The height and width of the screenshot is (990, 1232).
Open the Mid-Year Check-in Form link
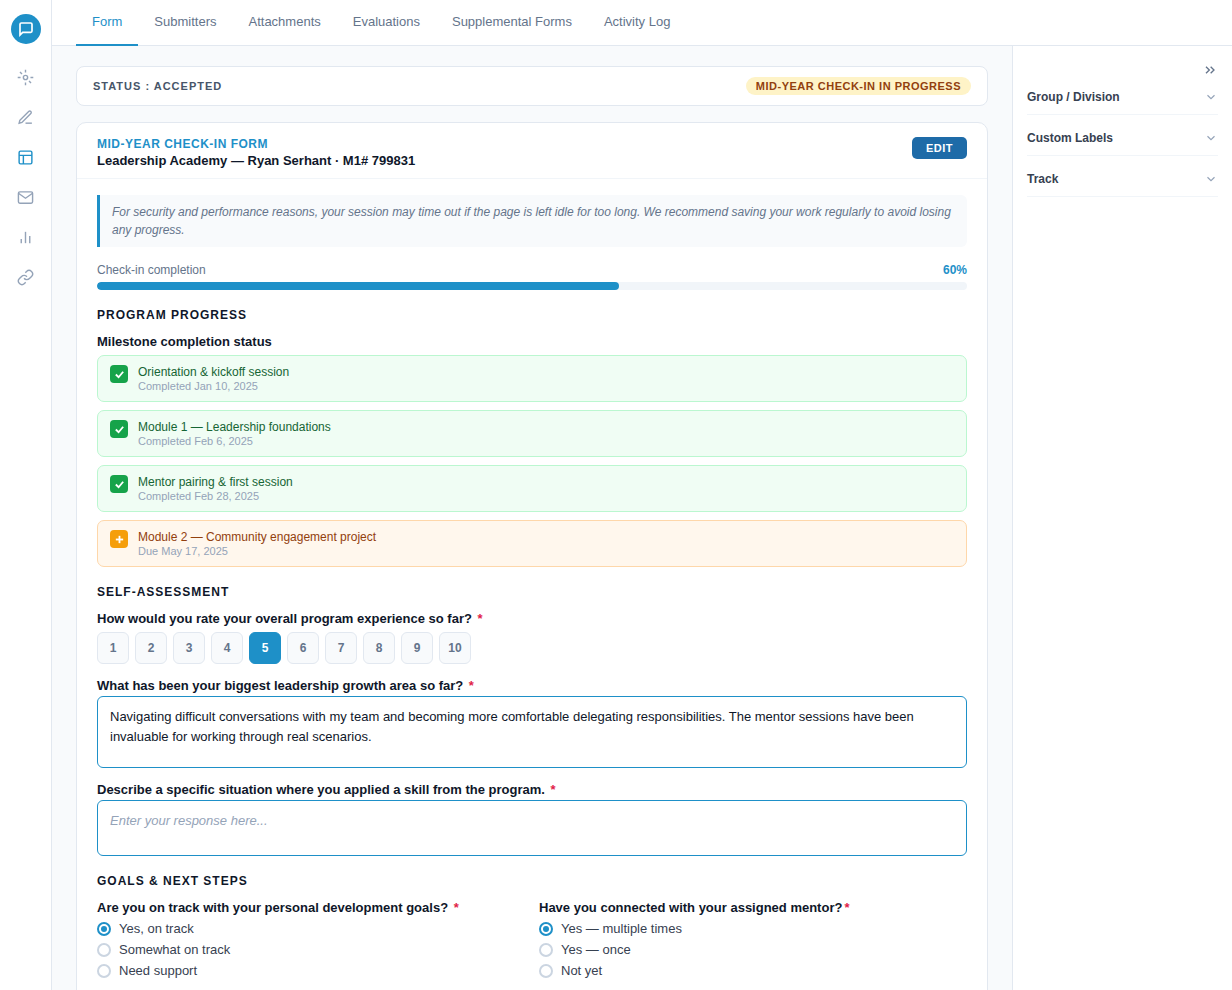pyautogui.click(x=182, y=143)
